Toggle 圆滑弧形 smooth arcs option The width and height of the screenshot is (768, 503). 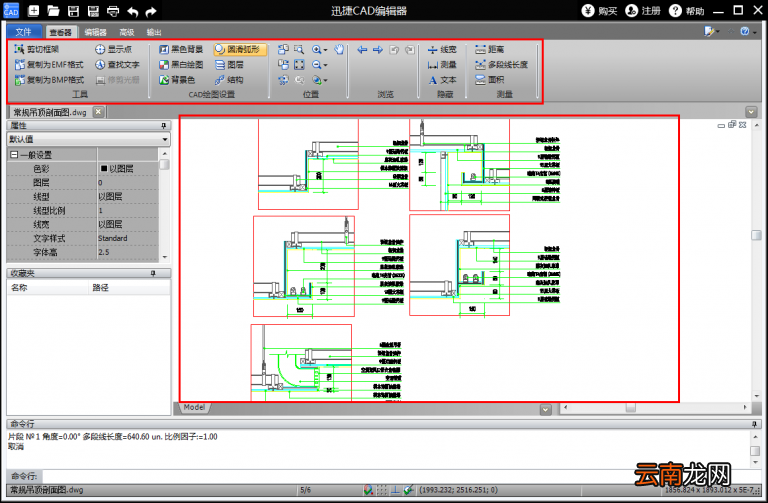[240, 49]
